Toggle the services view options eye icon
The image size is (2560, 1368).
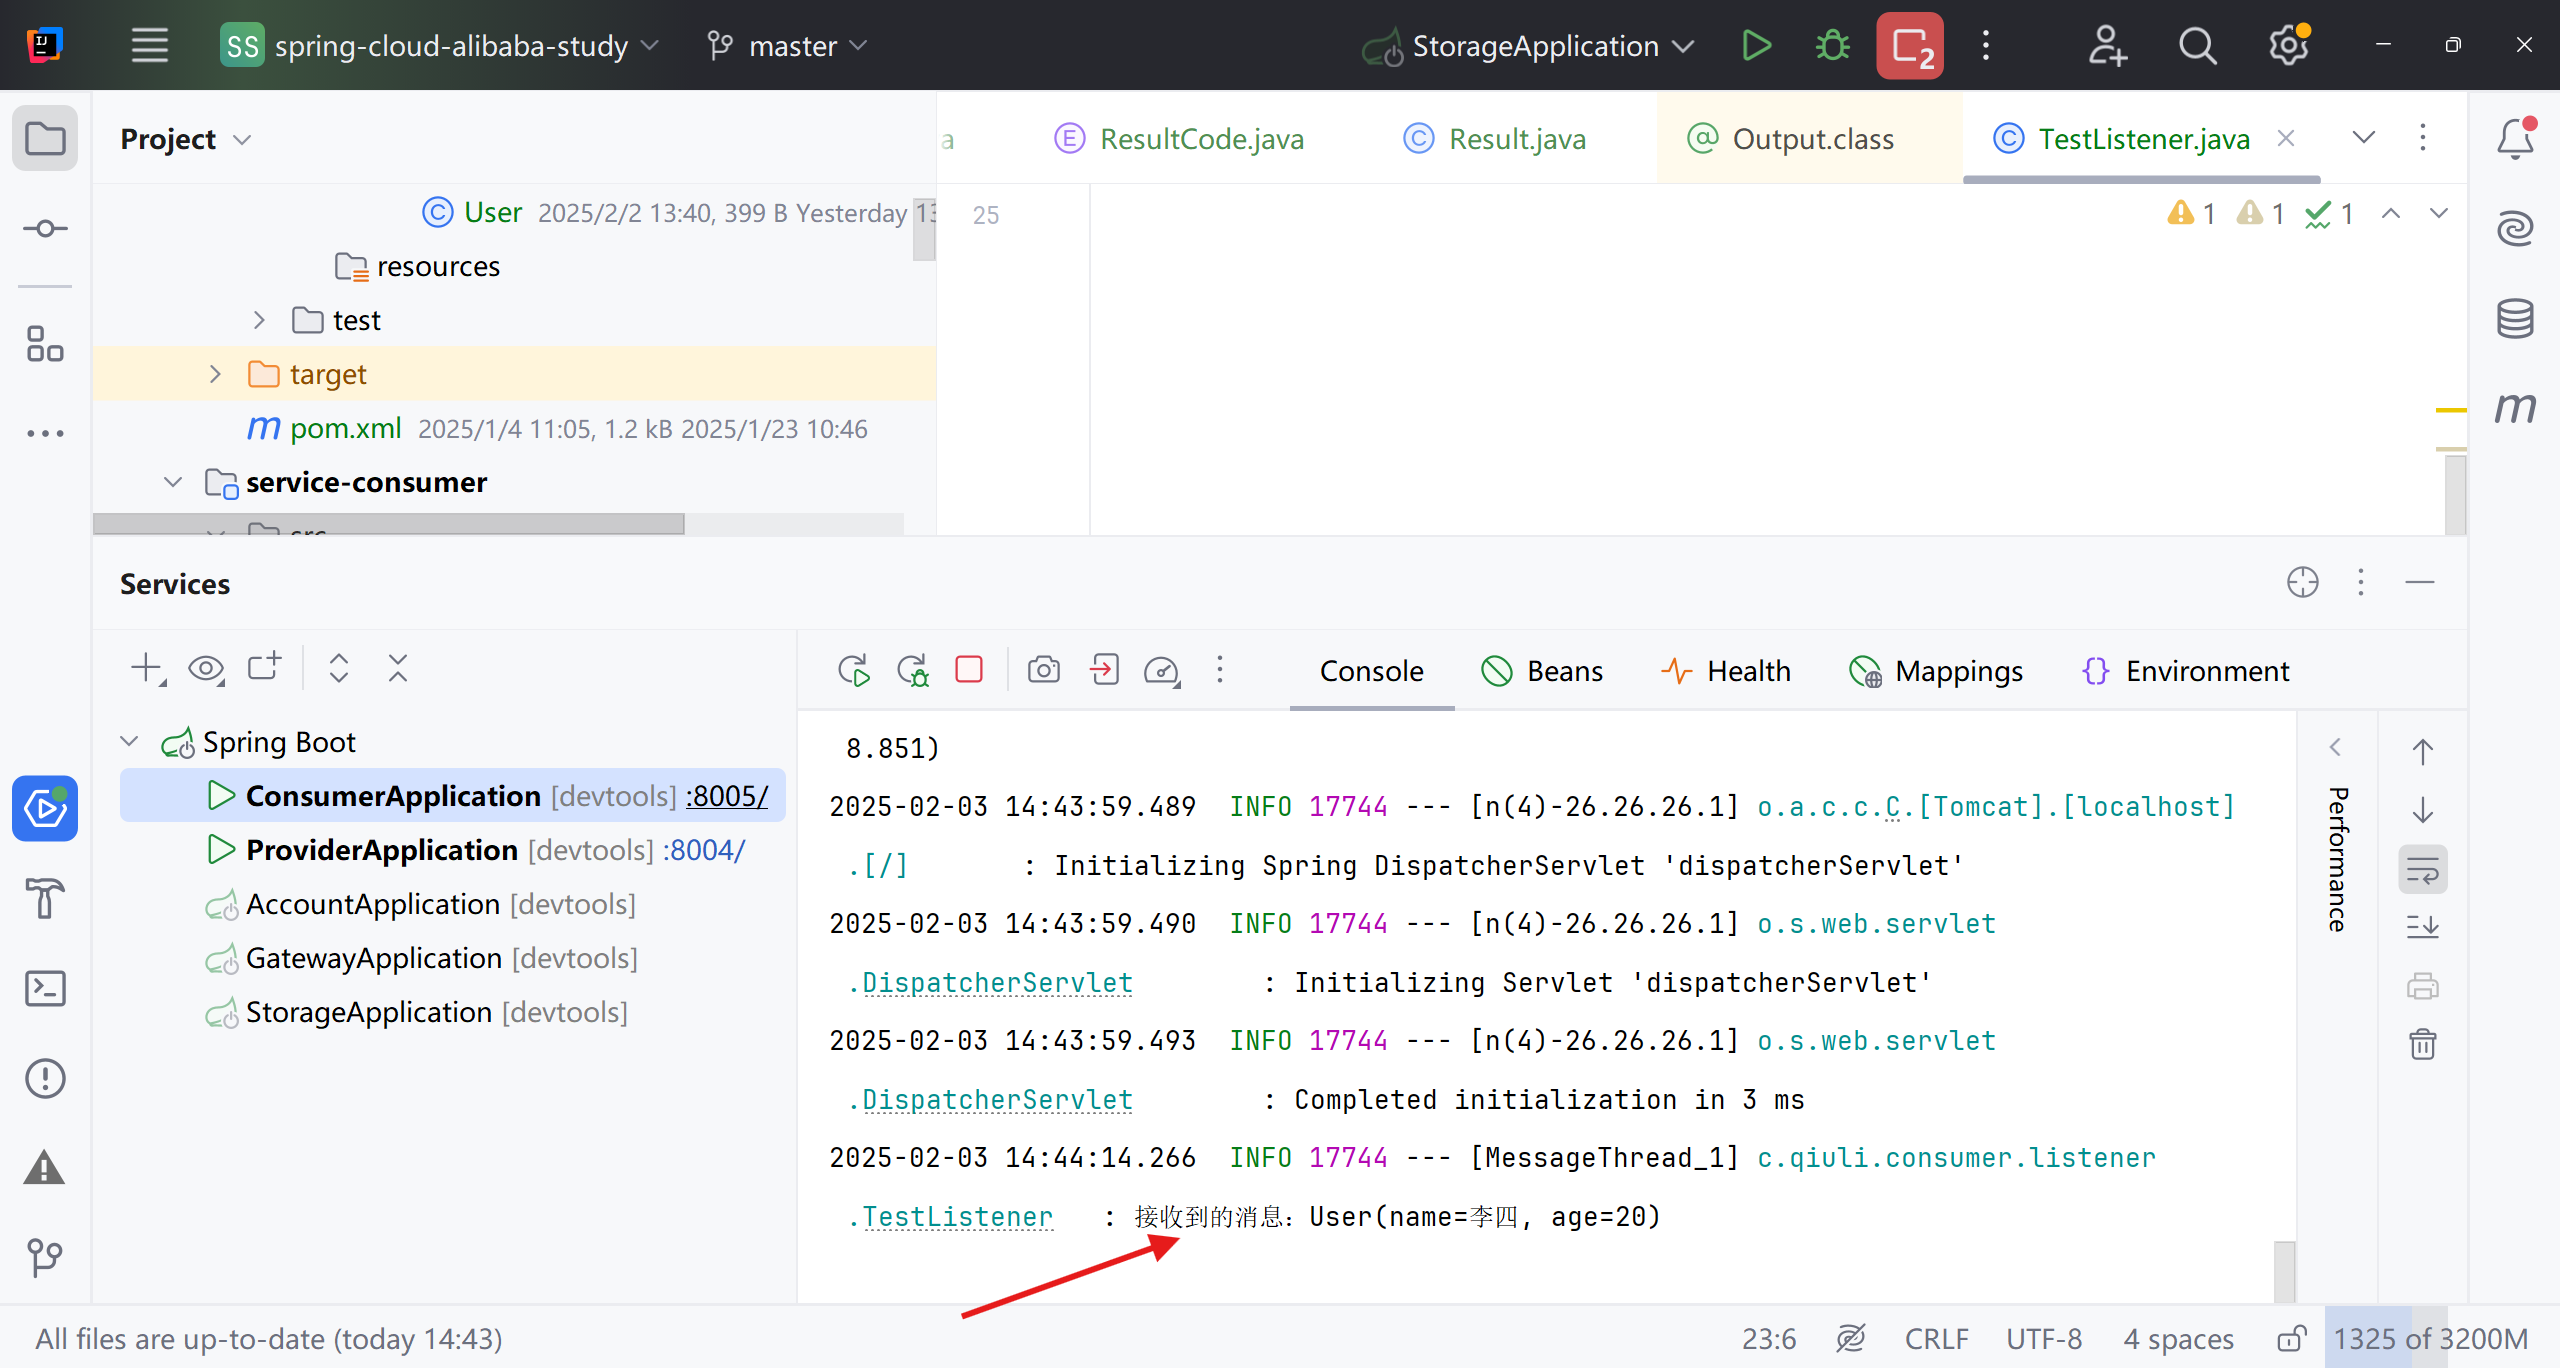[x=206, y=668]
